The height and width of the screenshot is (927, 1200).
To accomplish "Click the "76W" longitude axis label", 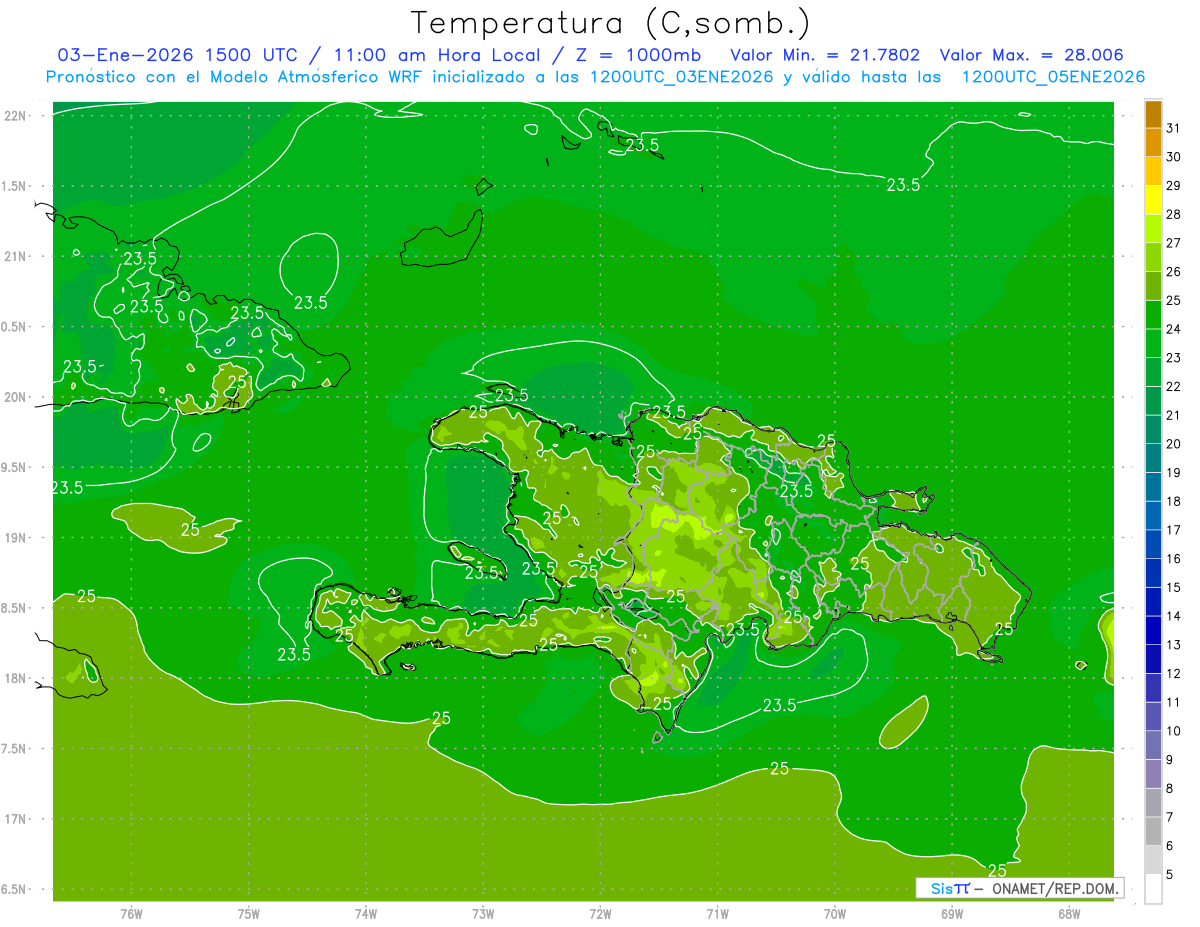I will point(132,914).
